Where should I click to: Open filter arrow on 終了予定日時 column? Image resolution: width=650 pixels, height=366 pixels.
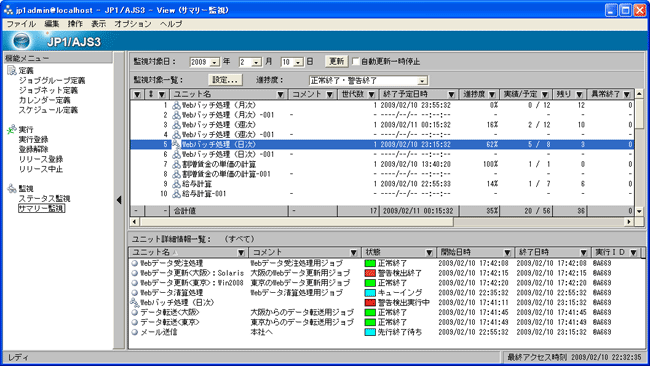coord(451,95)
